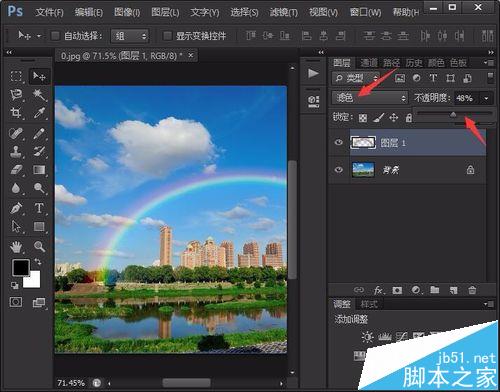The height and width of the screenshot is (392, 500).
Task: Select the Horizontal Type tool
Action: pos(39,208)
